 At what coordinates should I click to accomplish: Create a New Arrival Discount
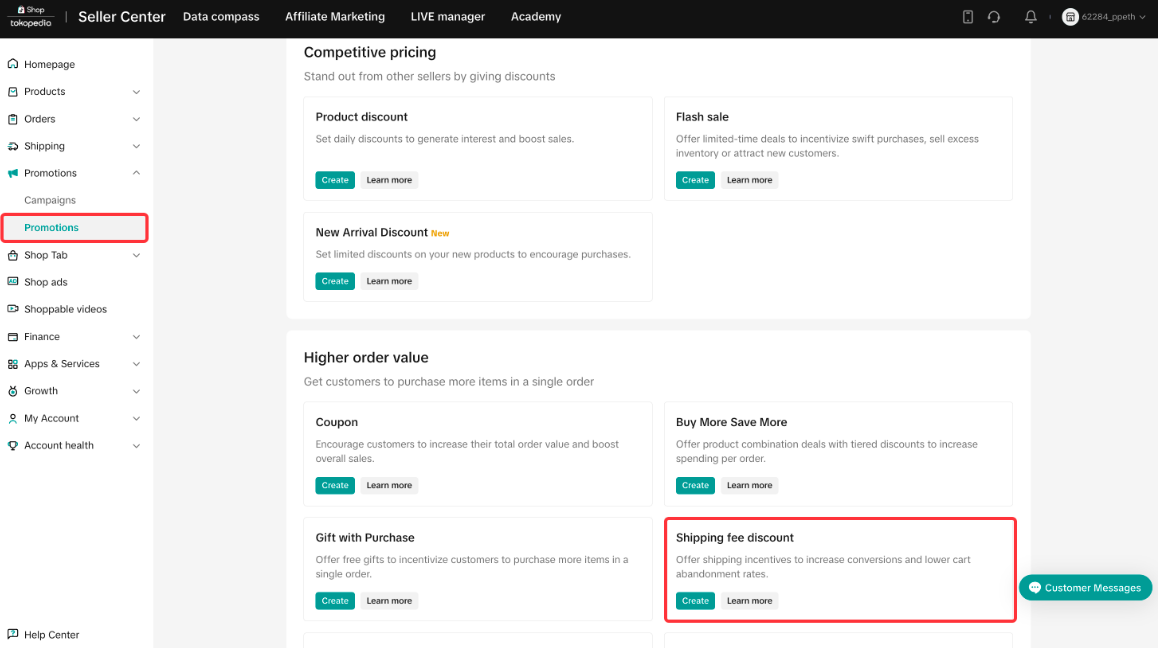[335, 281]
